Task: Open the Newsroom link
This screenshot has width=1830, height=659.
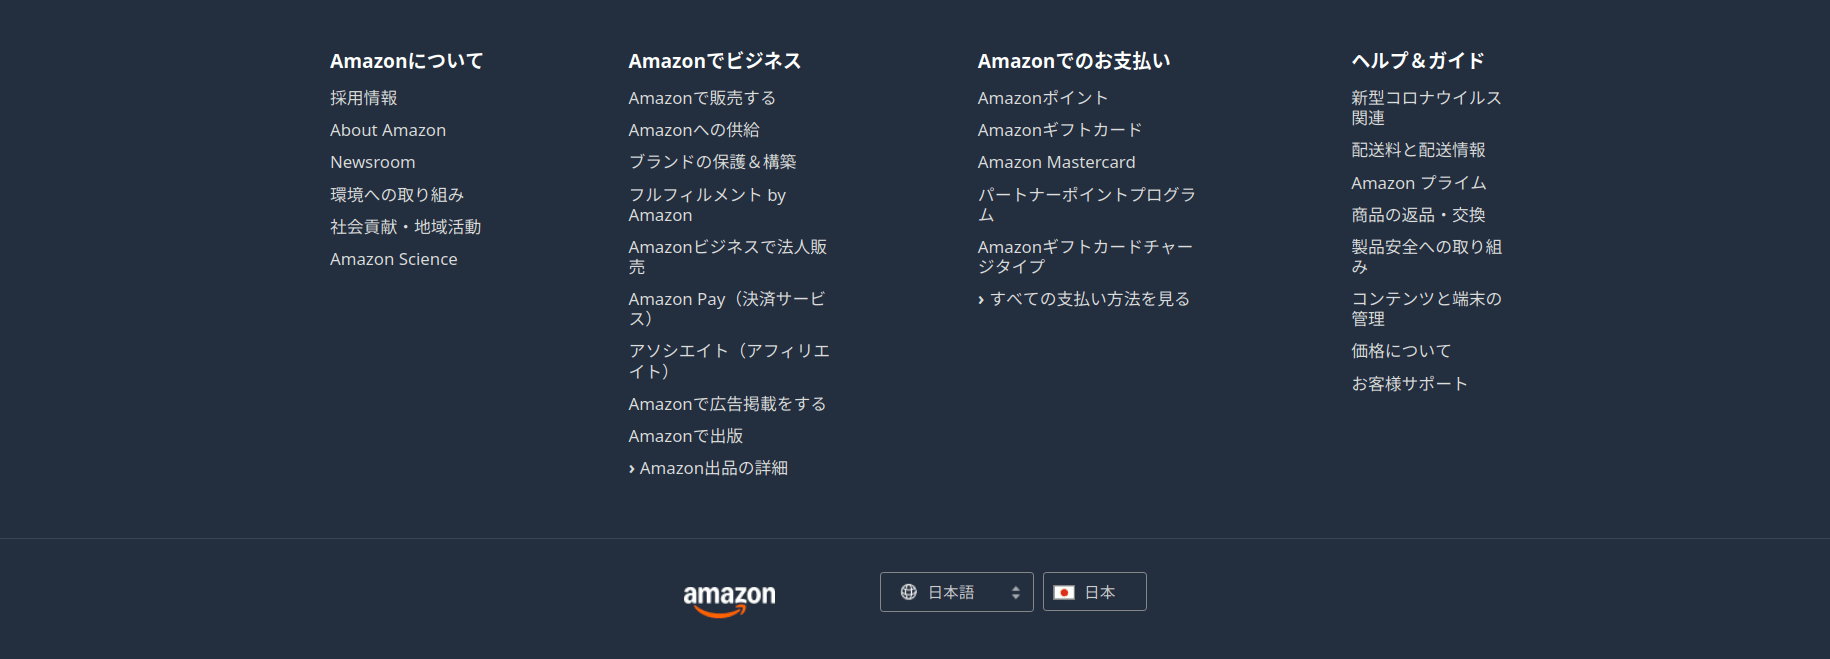Action: pyautogui.click(x=372, y=162)
